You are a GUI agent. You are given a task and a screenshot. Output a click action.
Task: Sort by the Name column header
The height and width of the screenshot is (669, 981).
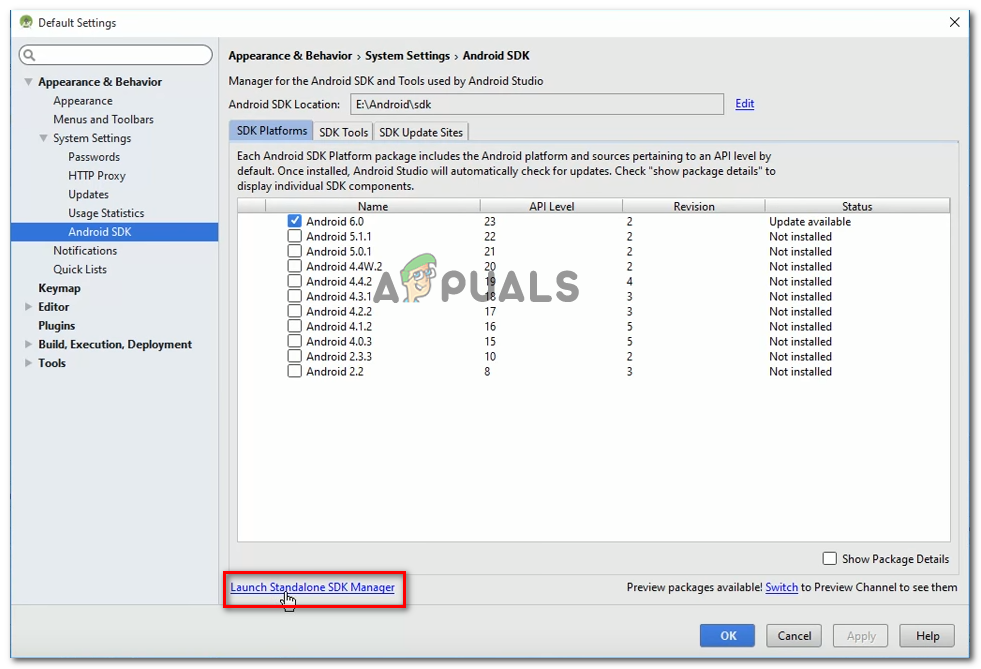373,207
